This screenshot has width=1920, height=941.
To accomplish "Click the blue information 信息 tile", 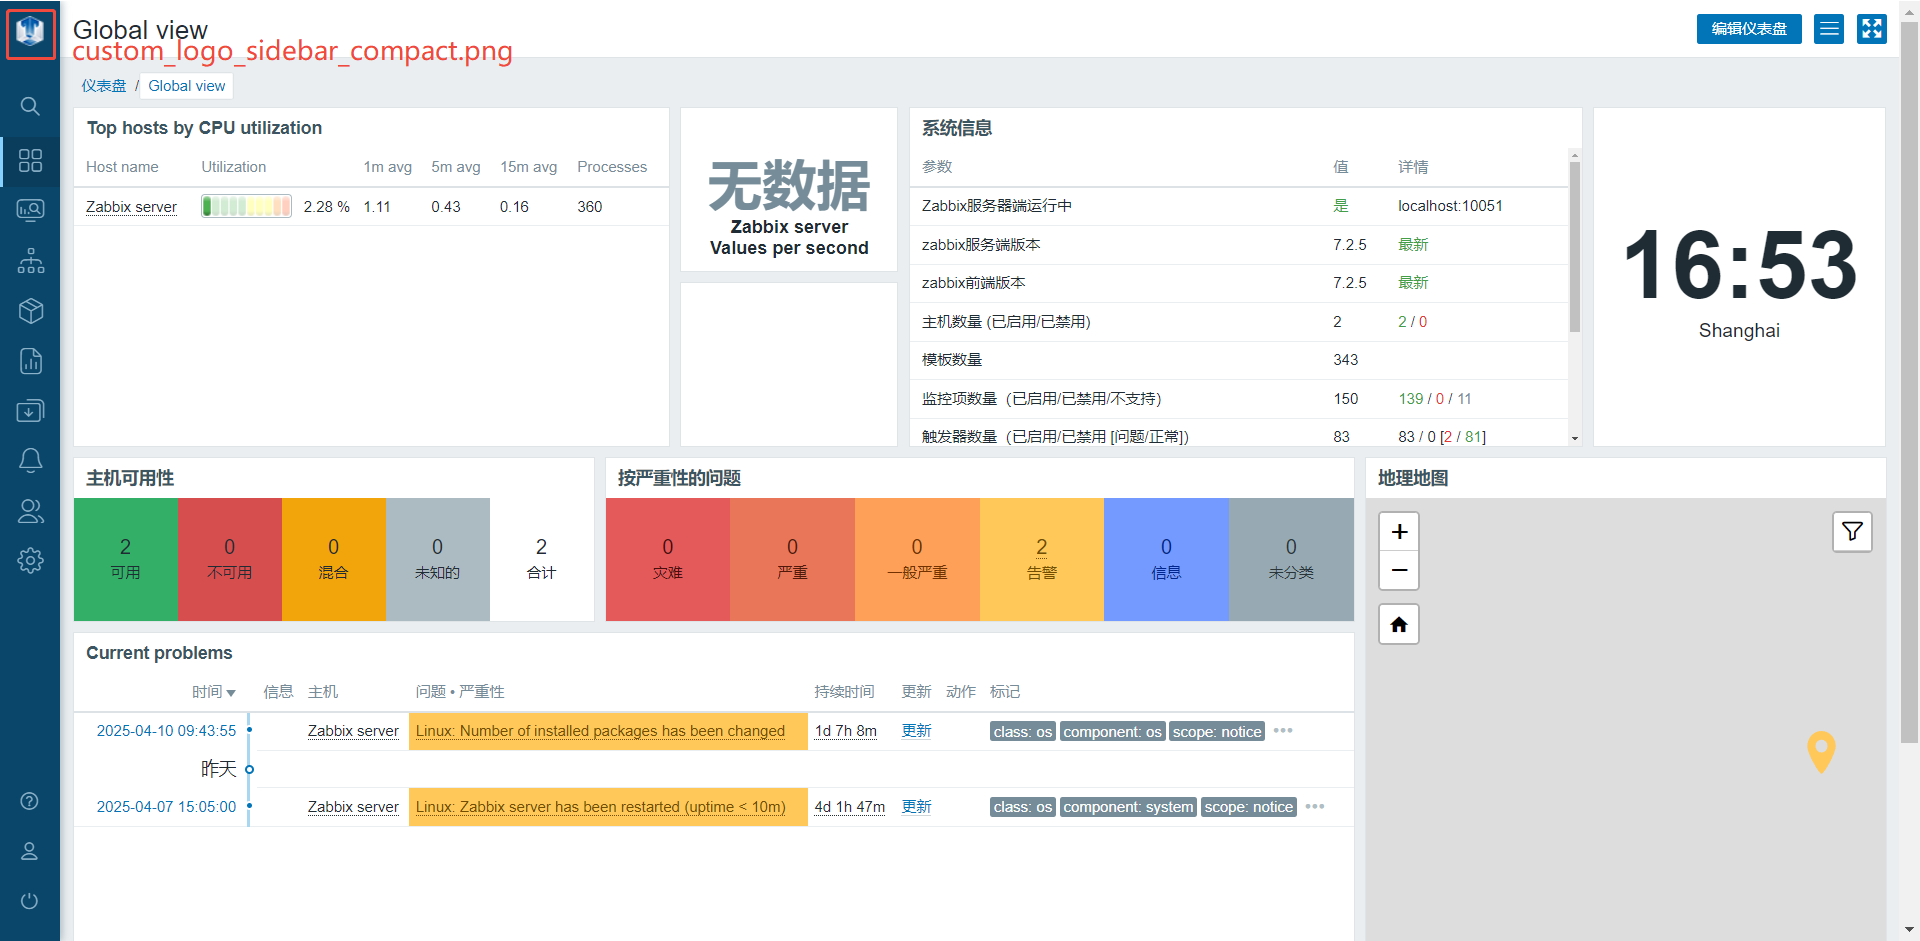I will tap(1166, 559).
